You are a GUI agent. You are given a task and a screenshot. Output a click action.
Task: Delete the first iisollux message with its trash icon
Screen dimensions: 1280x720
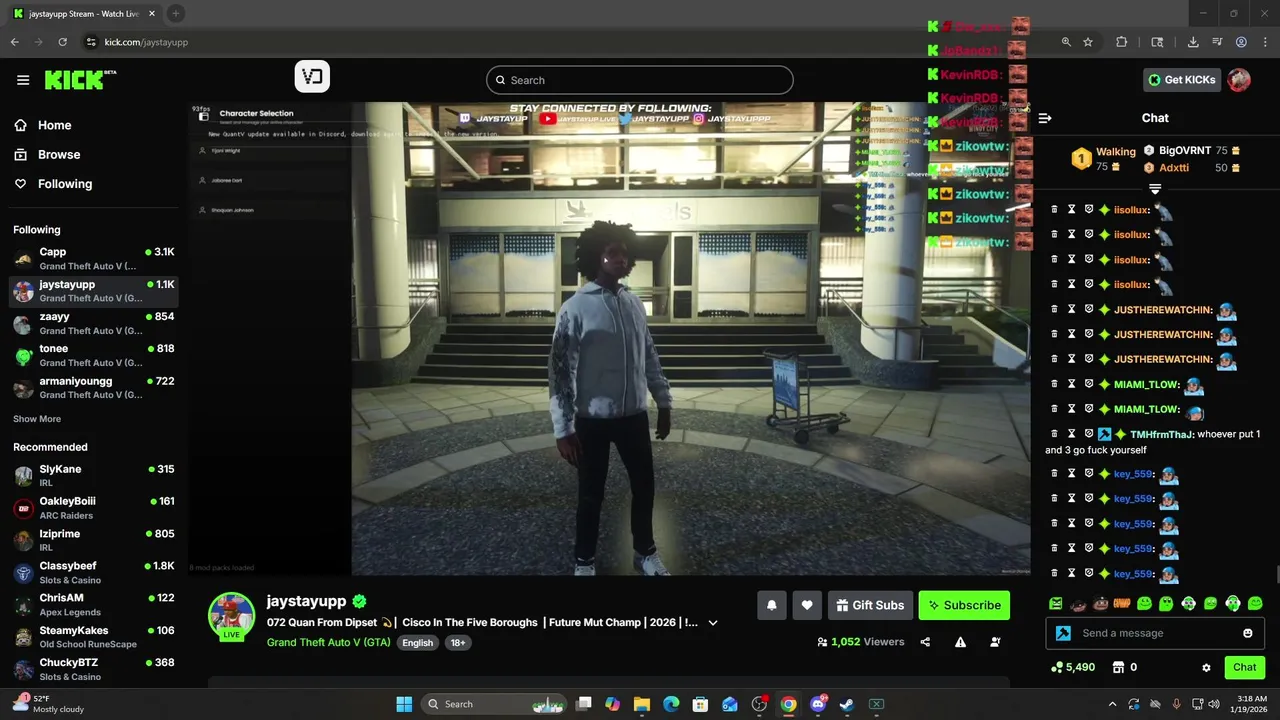point(1054,210)
